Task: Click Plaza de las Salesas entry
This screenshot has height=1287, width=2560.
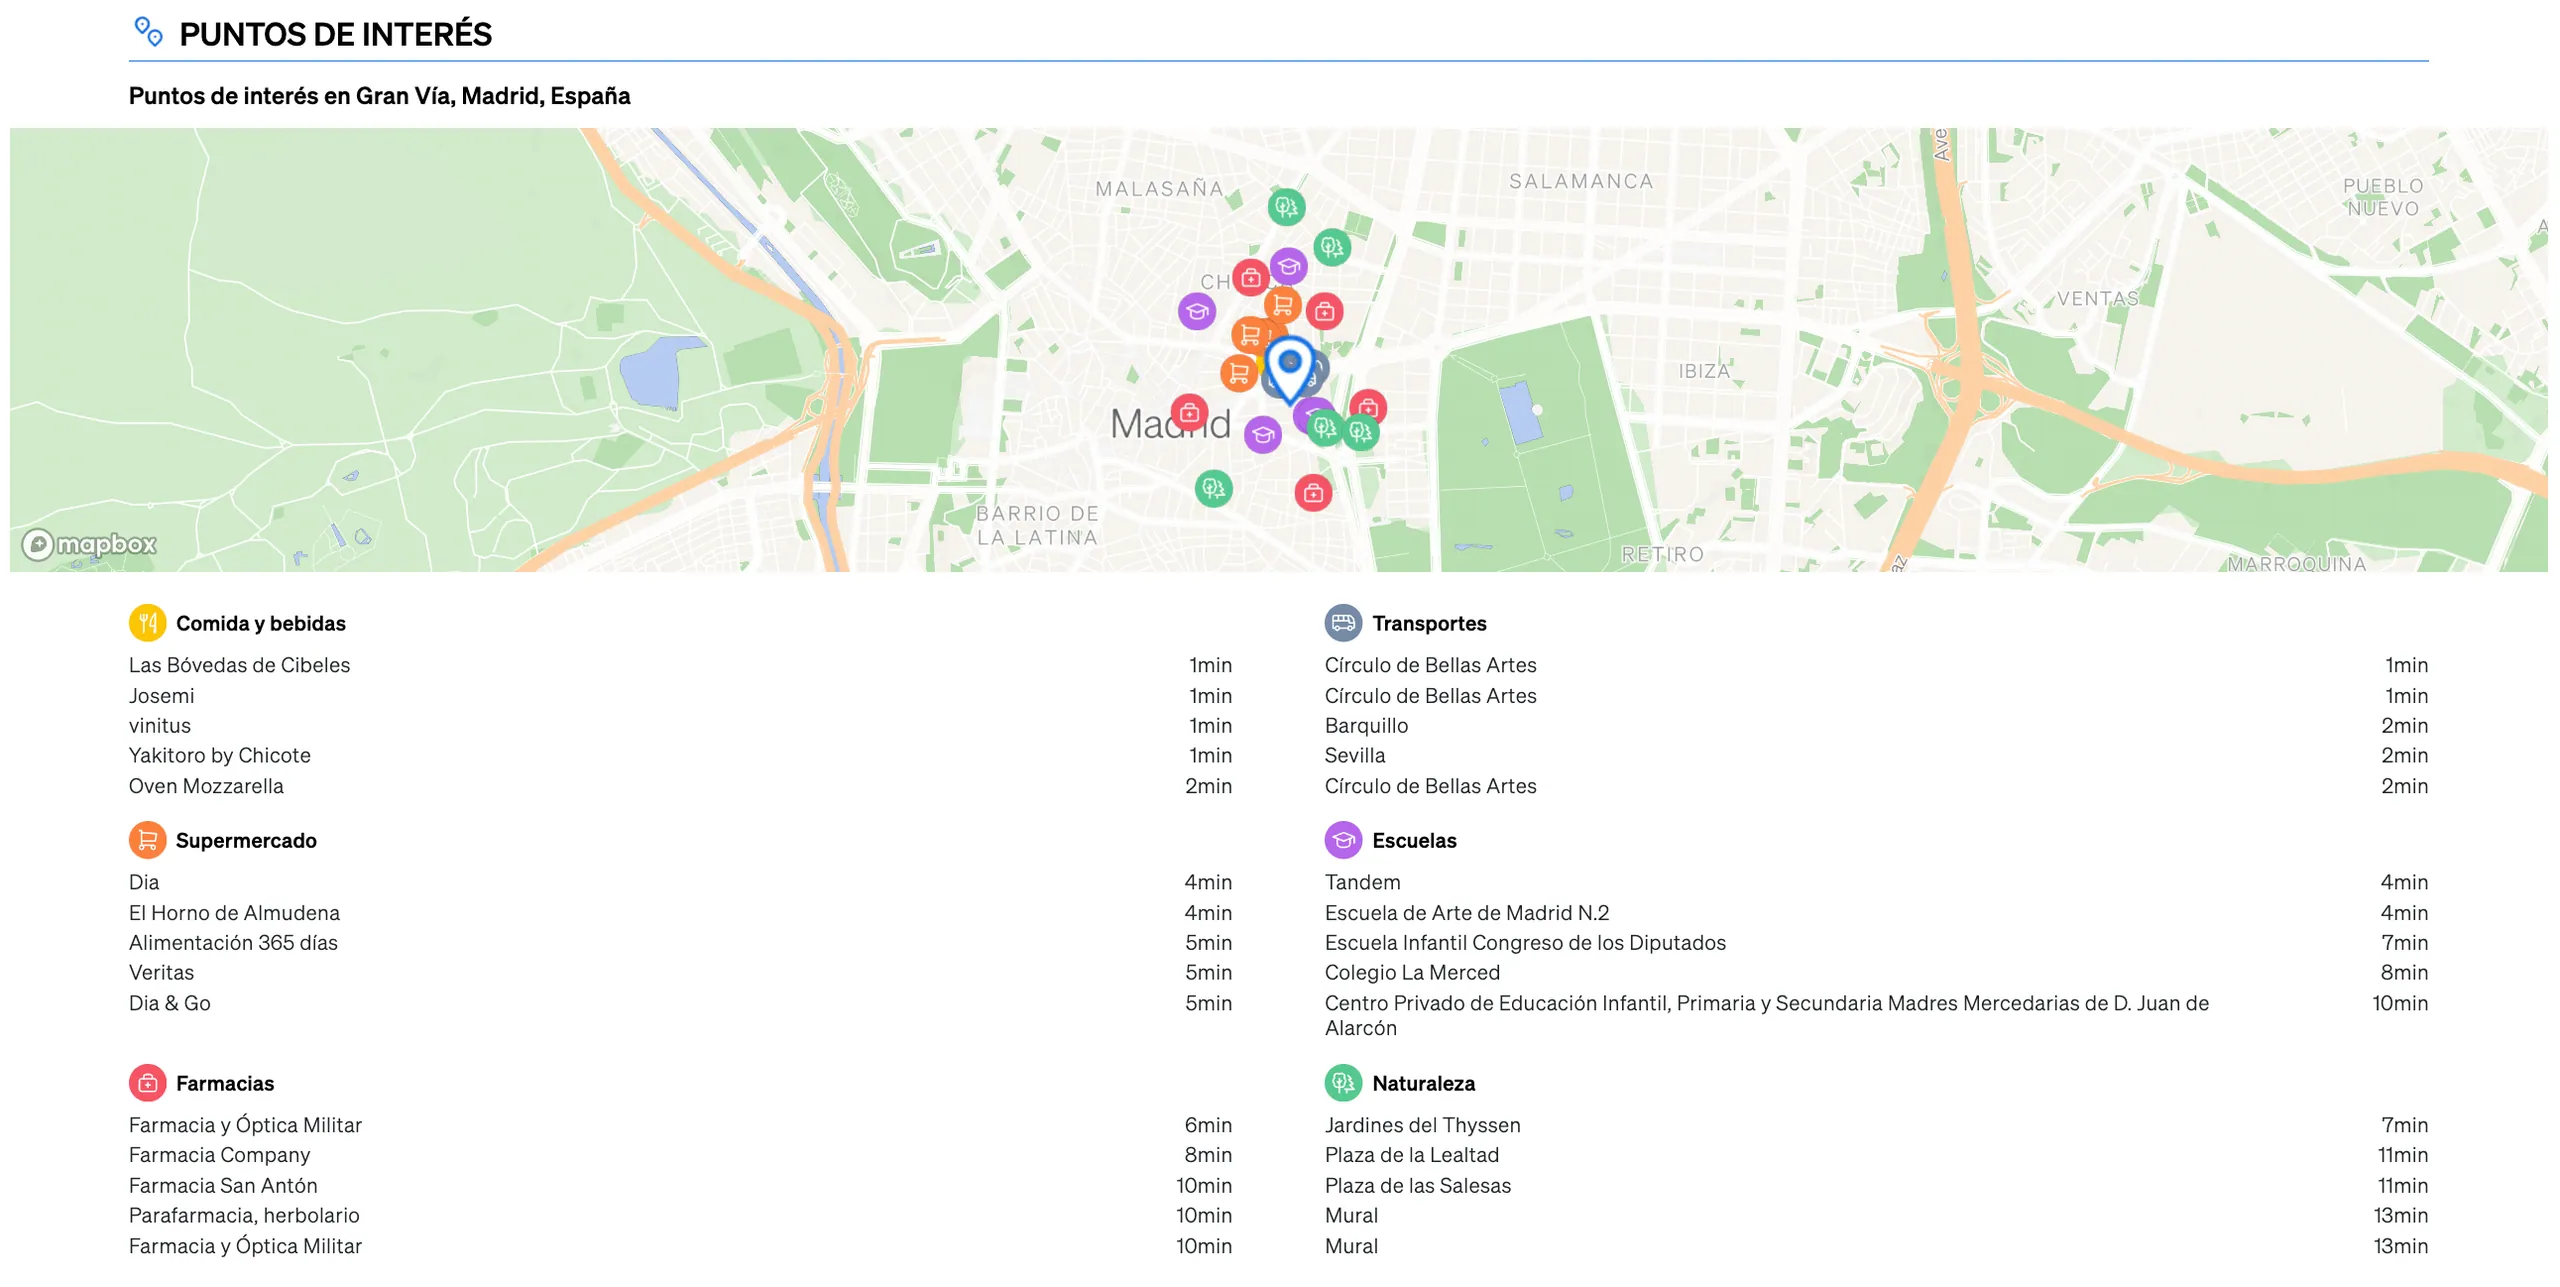Action: coord(1876,1186)
